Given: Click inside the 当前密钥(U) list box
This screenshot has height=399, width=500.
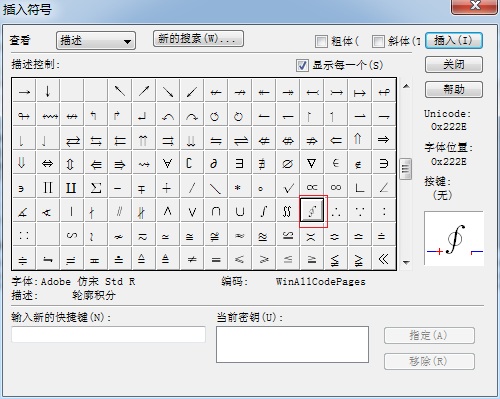Looking at the screenshot, I should (x=292, y=344).
